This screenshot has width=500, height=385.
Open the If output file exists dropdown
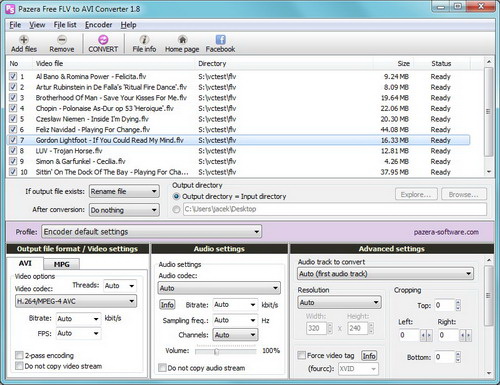124,191
